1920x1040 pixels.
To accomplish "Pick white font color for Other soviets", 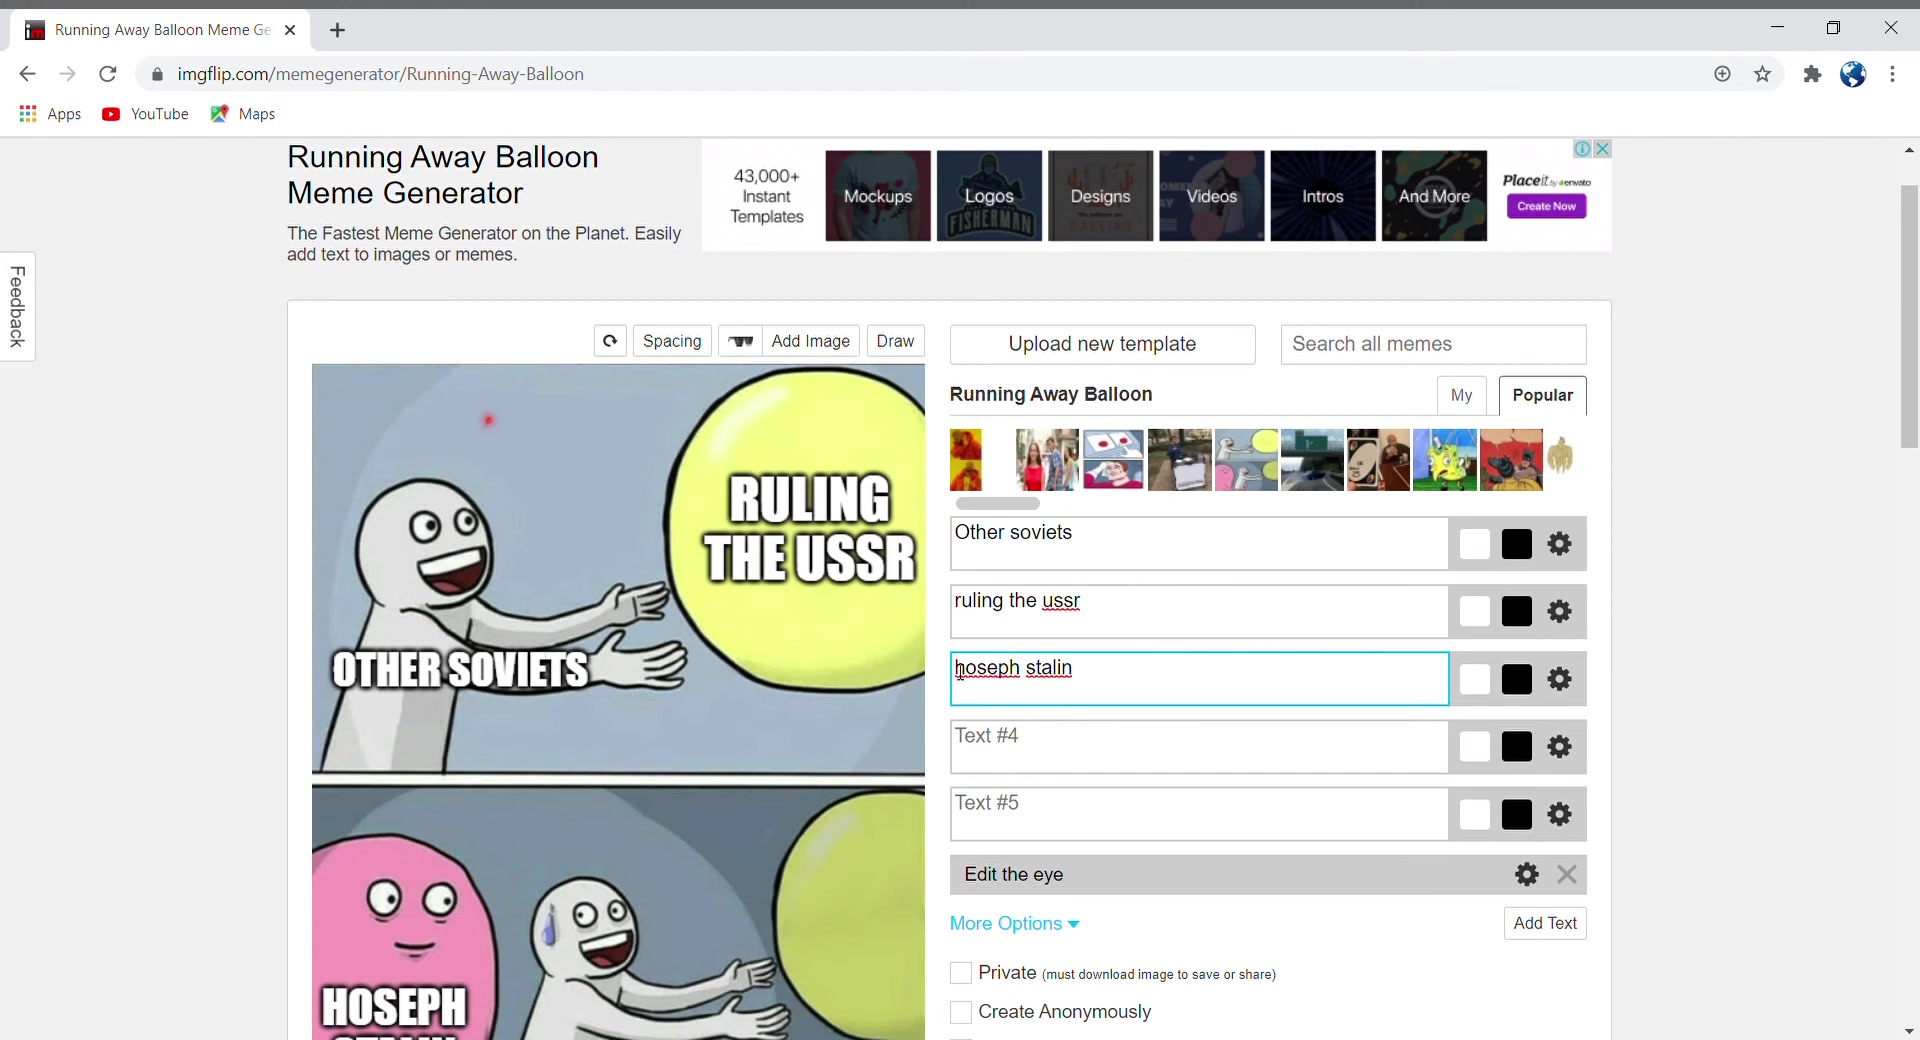I will pyautogui.click(x=1475, y=544).
